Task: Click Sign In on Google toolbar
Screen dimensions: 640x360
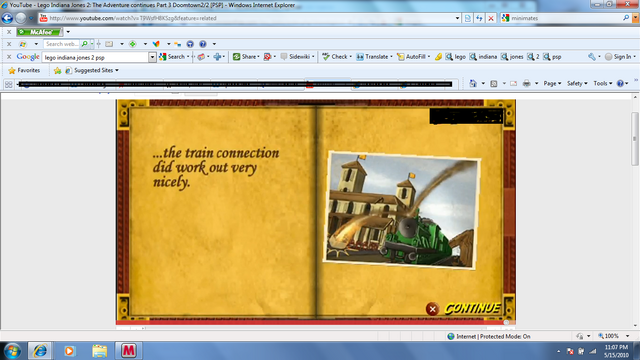Action: [x=618, y=57]
